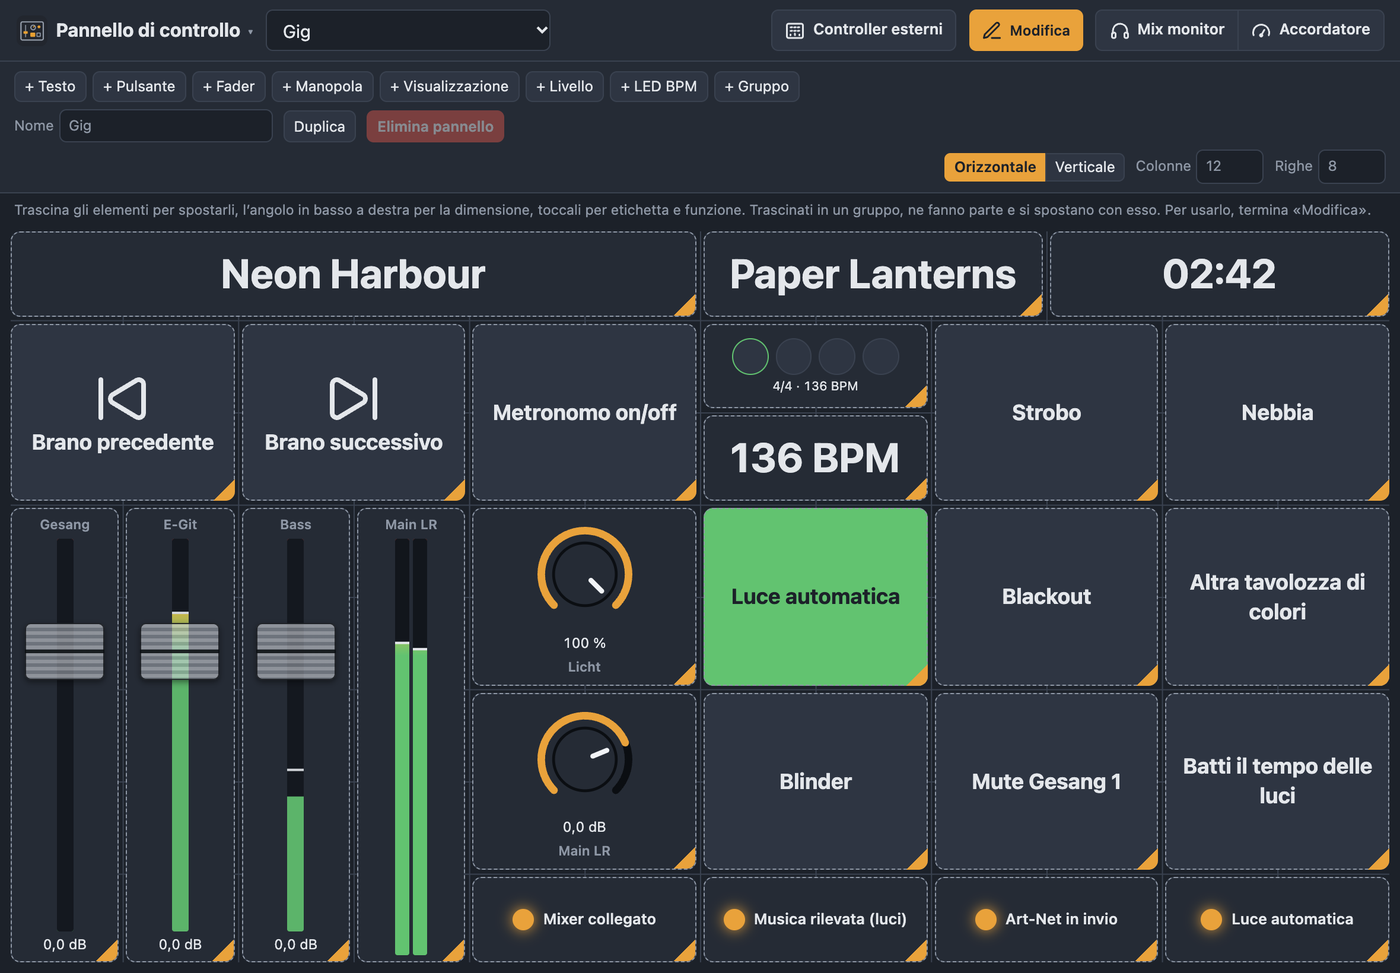
Task: Toggle Metronomo on/off
Action: (584, 412)
